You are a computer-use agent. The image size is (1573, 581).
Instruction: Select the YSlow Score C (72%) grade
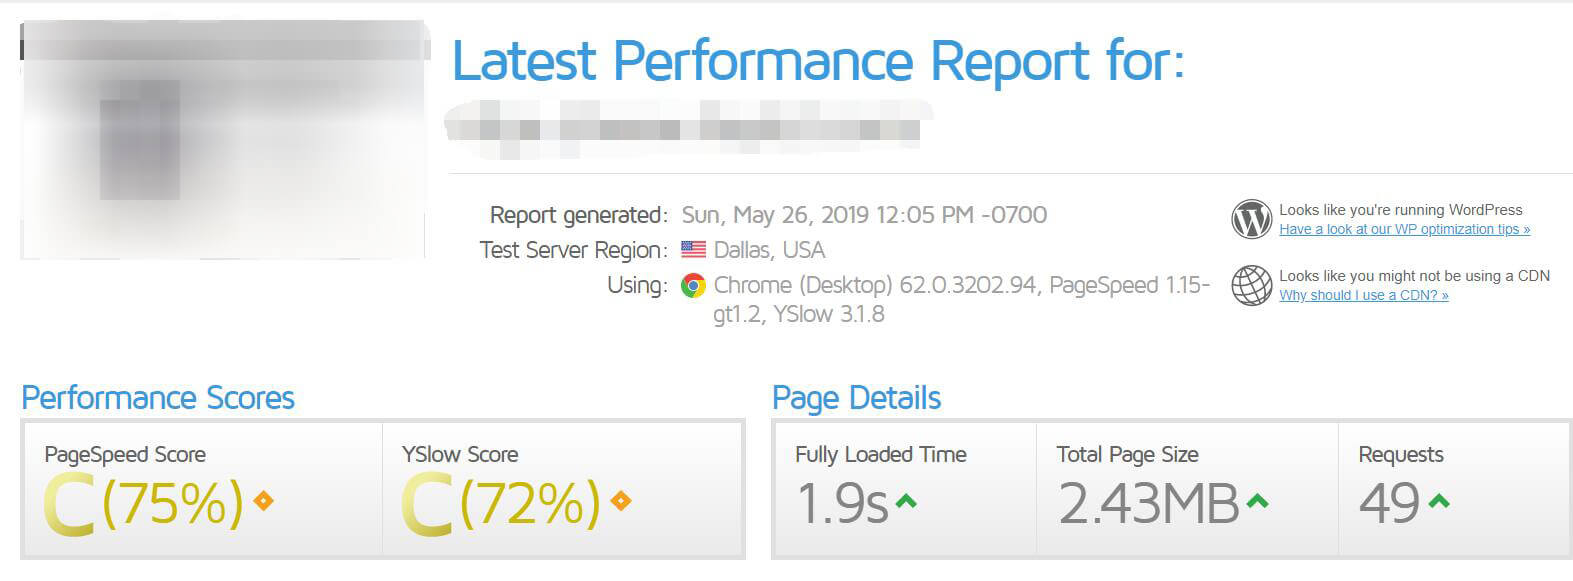[501, 503]
